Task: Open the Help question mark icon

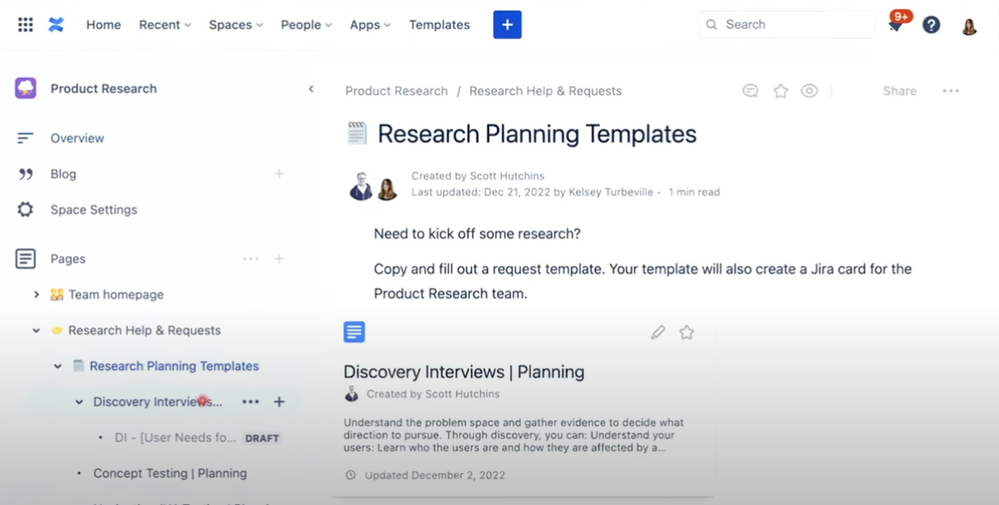Action: click(x=931, y=25)
